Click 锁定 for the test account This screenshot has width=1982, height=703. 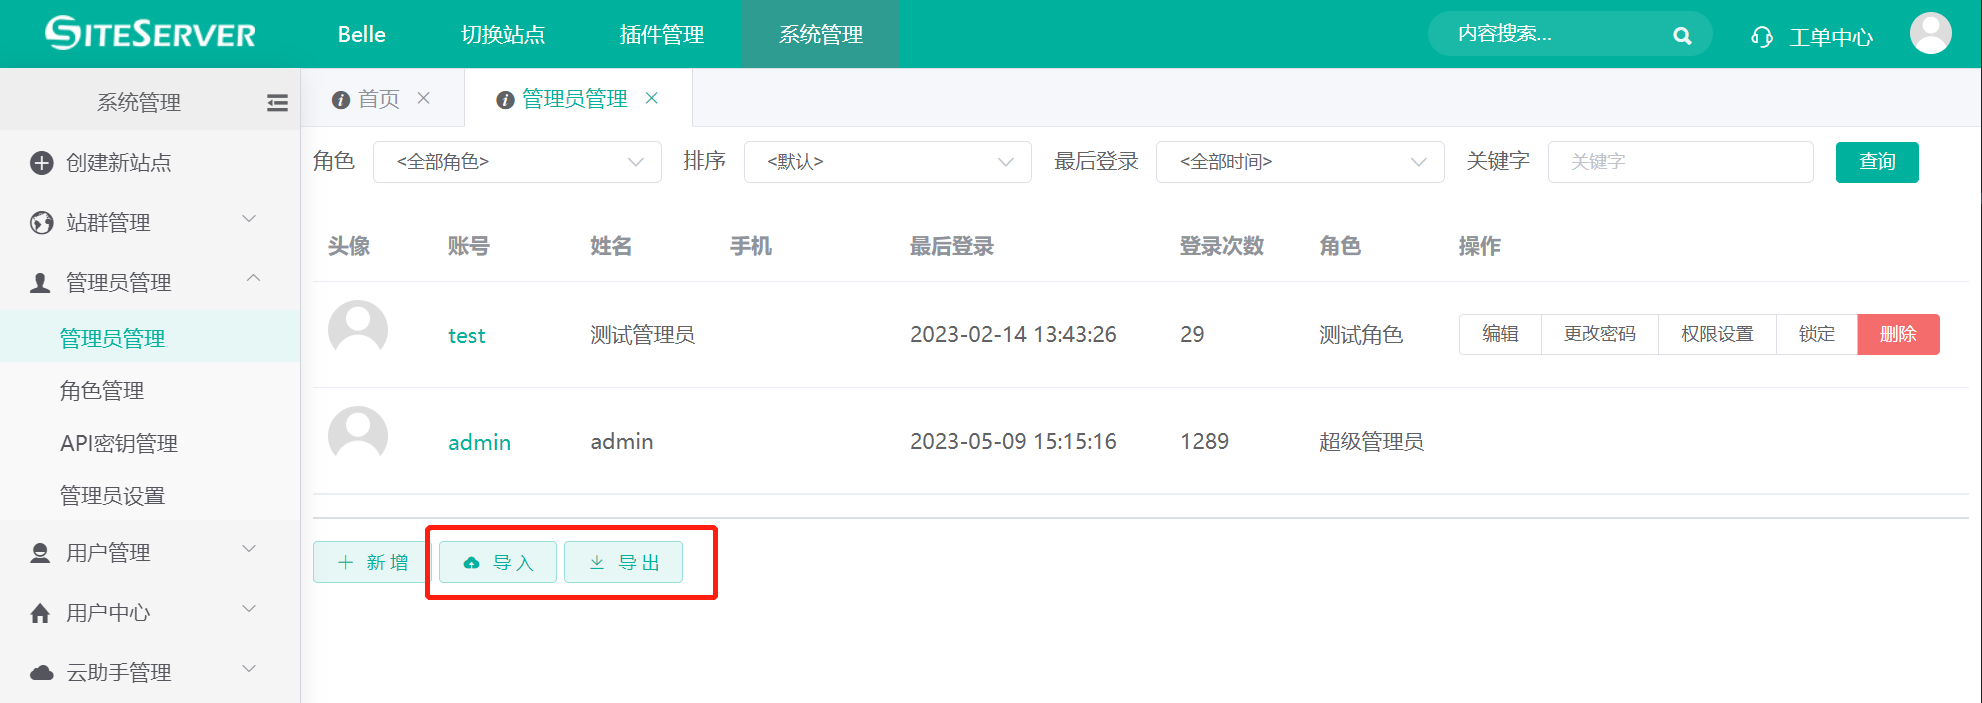pyautogui.click(x=1817, y=334)
